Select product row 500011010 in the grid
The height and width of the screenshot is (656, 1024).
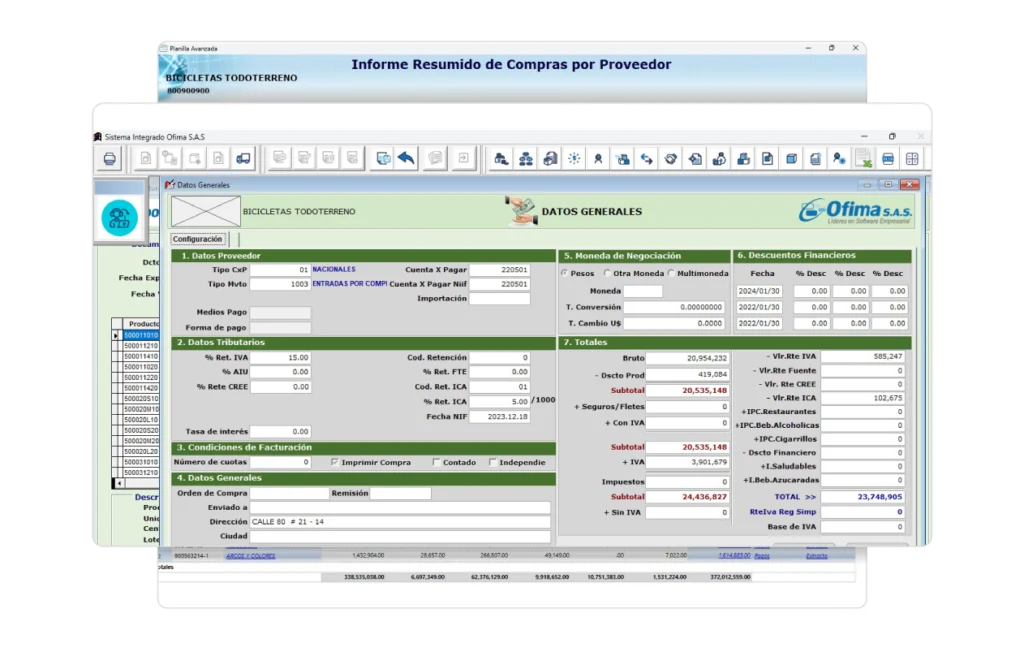point(141,335)
